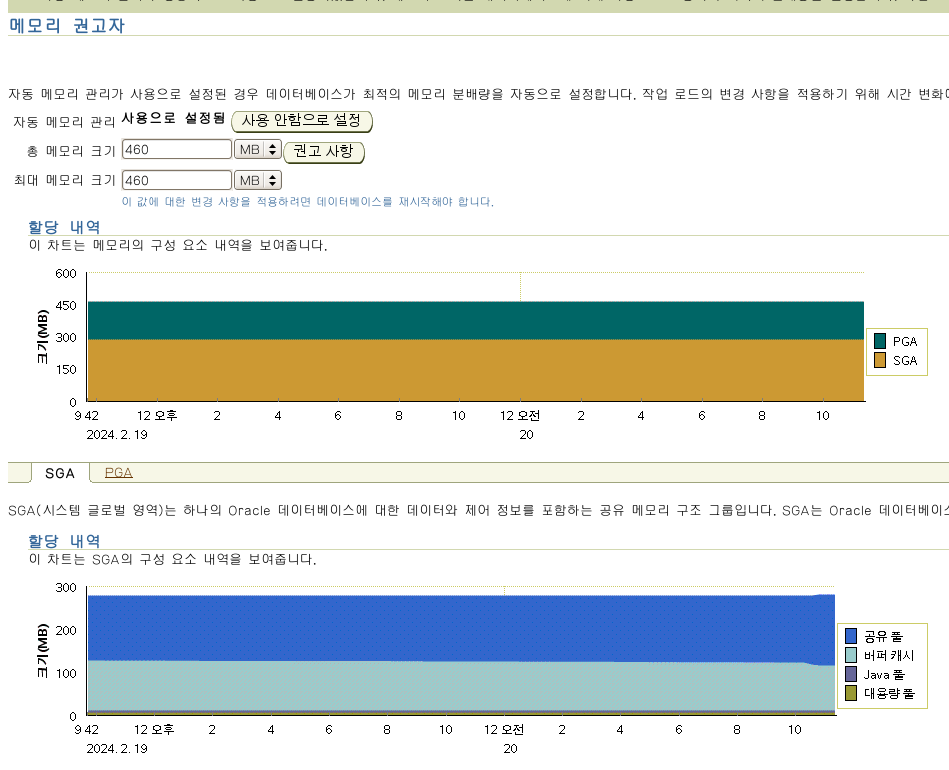Click the Java 풀 legend swatch
The width and height of the screenshot is (949, 770).
(x=851, y=674)
